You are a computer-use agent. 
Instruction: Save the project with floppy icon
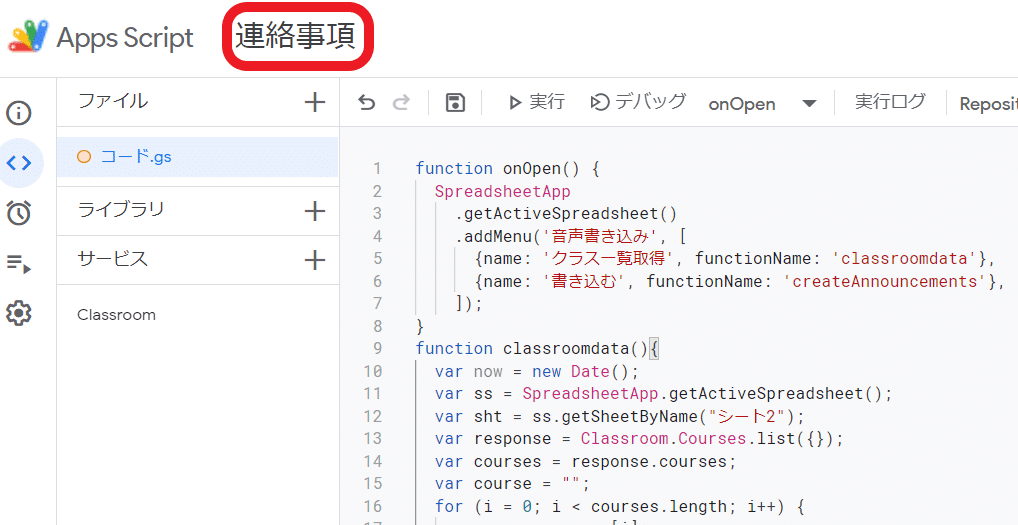click(x=455, y=103)
